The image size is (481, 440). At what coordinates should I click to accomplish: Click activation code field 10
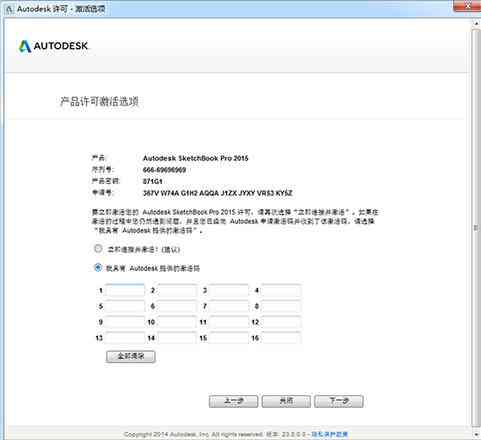(x=177, y=322)
